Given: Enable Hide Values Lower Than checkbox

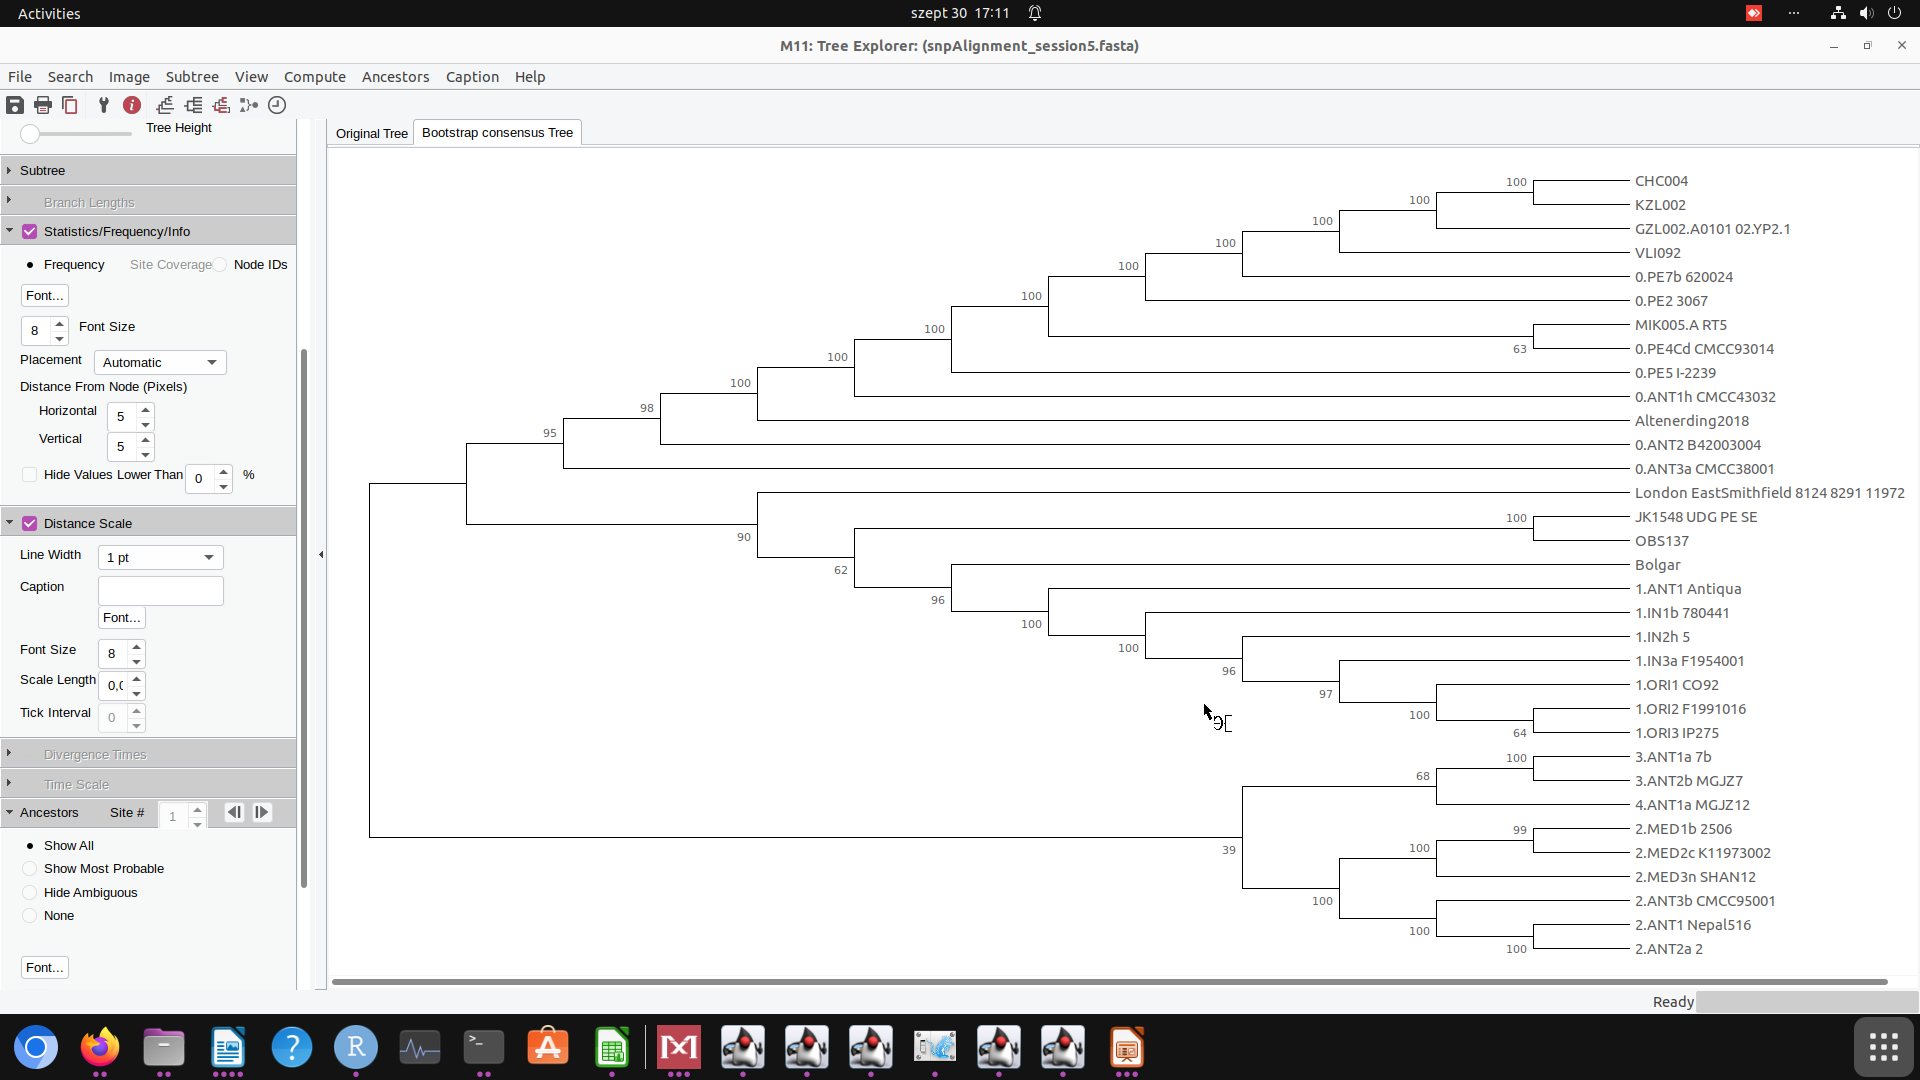Looking at the screenshot, I should [30, 475].
